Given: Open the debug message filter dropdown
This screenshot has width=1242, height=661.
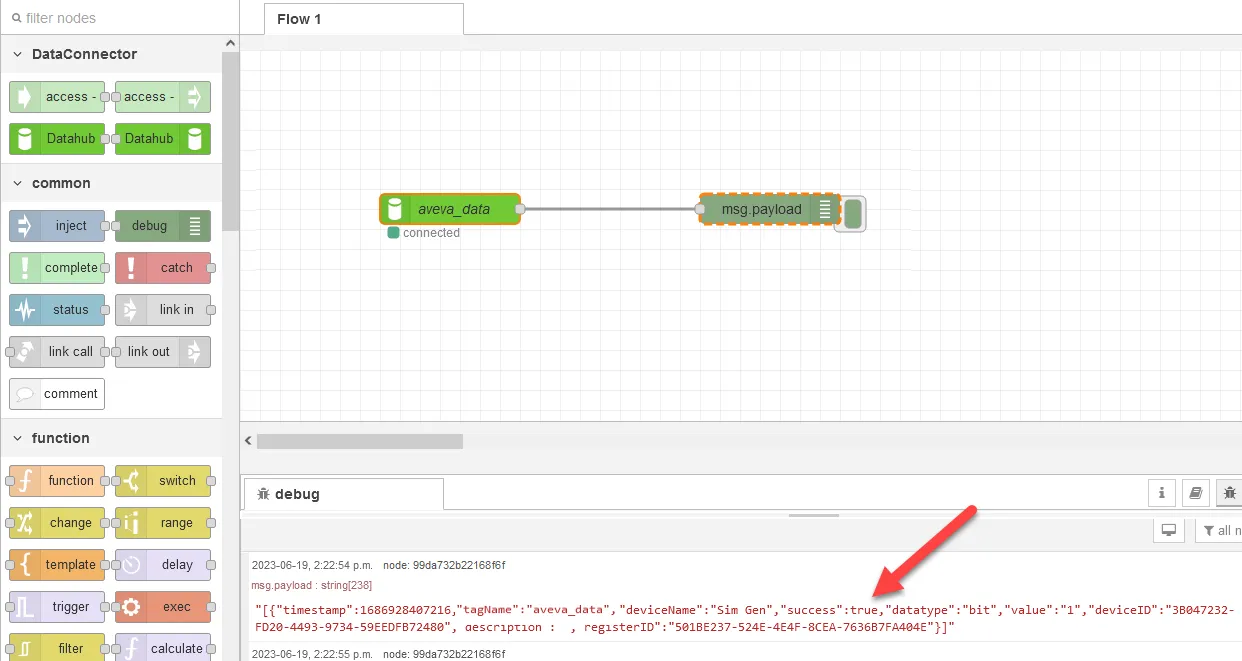Looking at the screenshot, I should point(1218,530).
